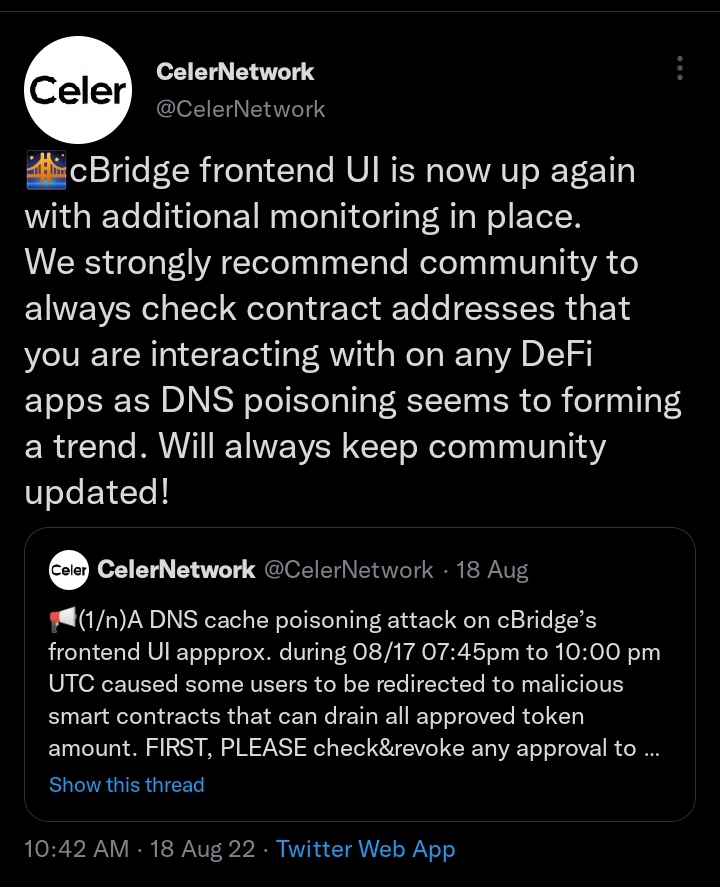Click the megaphone emoji in the quoted tweet
Image resolution: width=720 pixels, height=887 pixels.
[x=64, y=618]
